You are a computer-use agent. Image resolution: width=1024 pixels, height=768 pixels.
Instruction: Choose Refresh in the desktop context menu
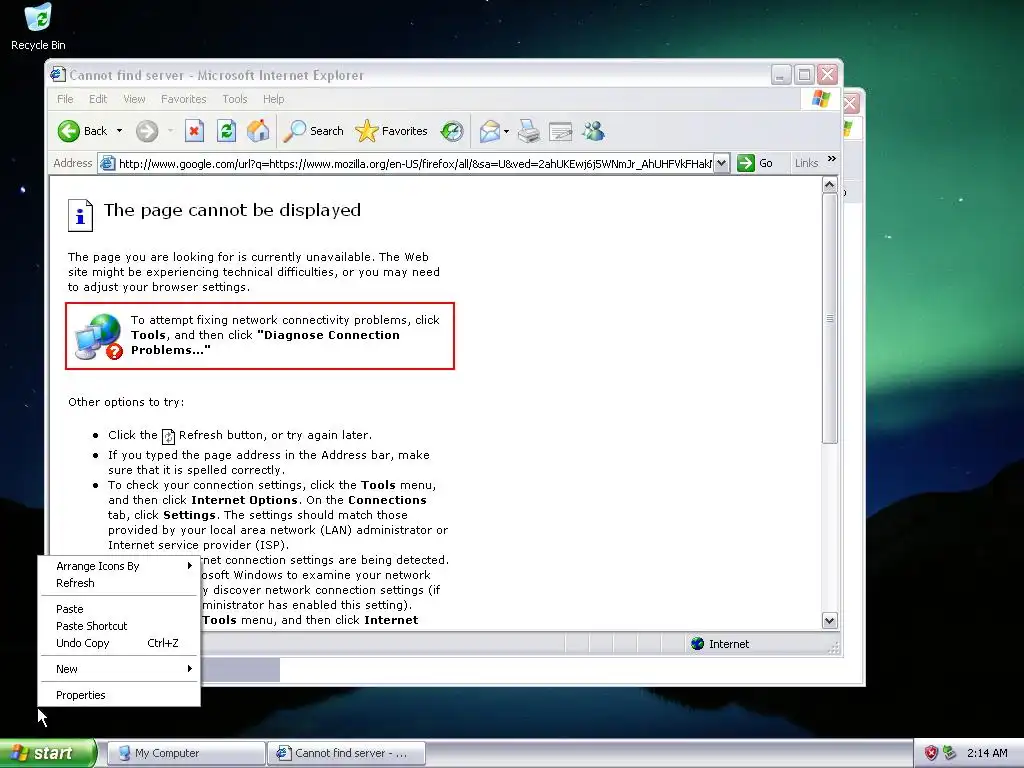click(x=119, y=583)
